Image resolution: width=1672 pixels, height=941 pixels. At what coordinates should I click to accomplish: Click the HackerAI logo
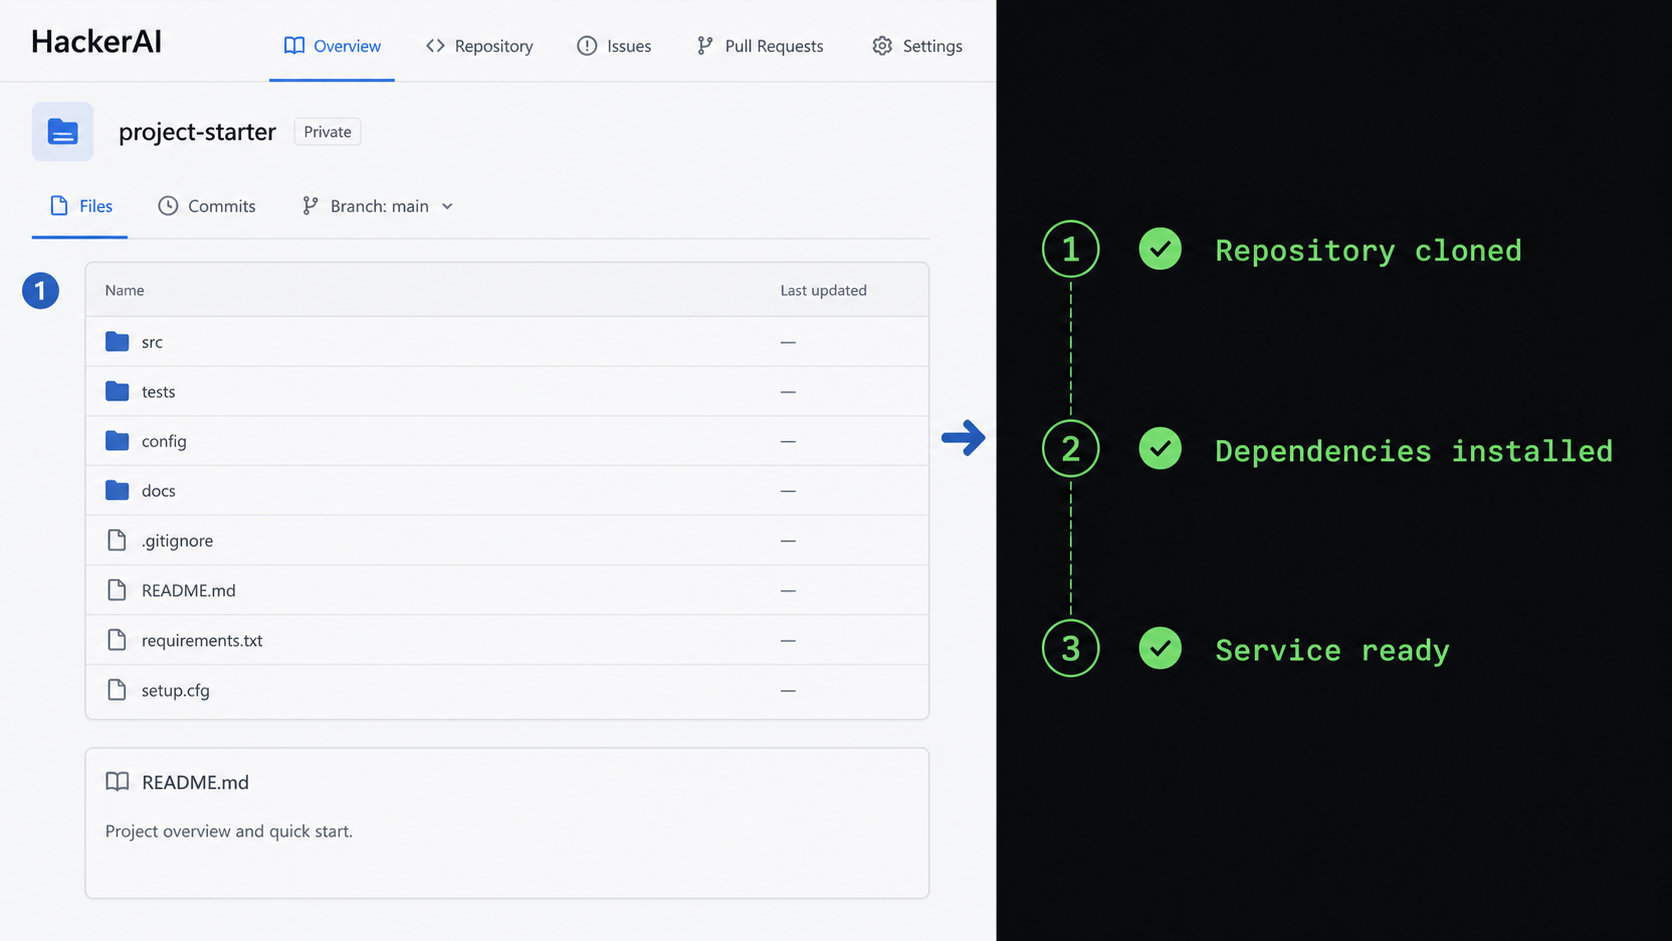tap(96, 42)
